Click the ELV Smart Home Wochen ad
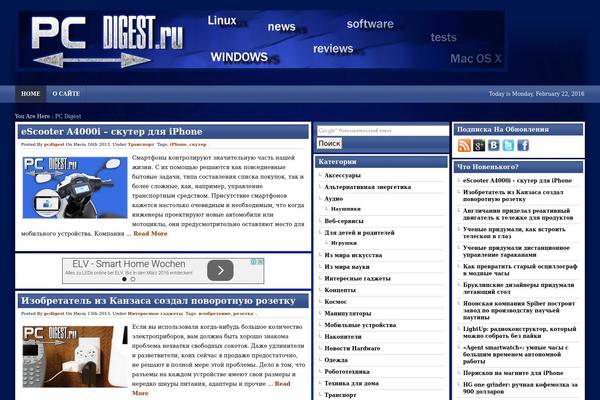 pos(163,271)
